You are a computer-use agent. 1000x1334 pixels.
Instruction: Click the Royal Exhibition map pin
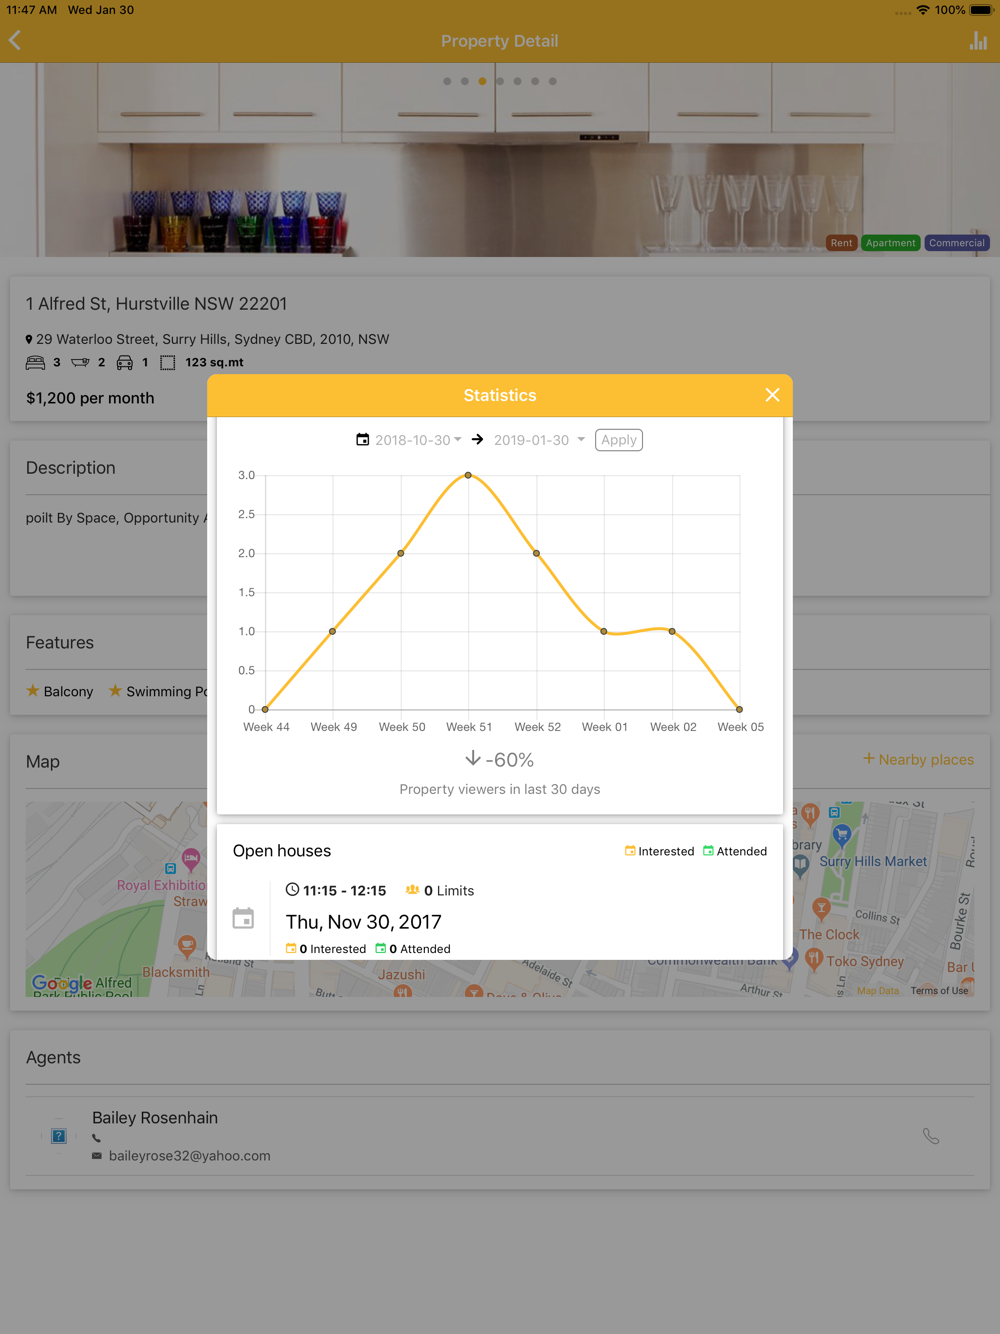click(x=191, y=859)
